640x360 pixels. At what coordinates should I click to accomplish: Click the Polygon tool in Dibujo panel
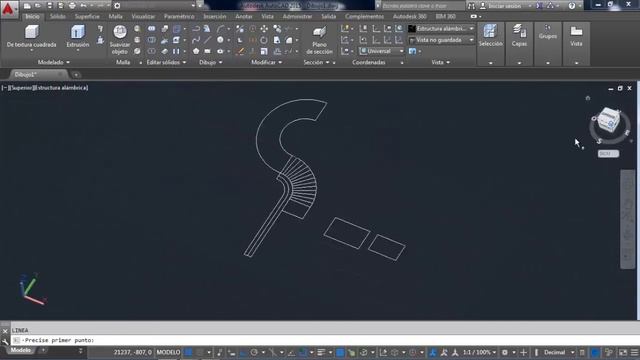coord(196,51)
